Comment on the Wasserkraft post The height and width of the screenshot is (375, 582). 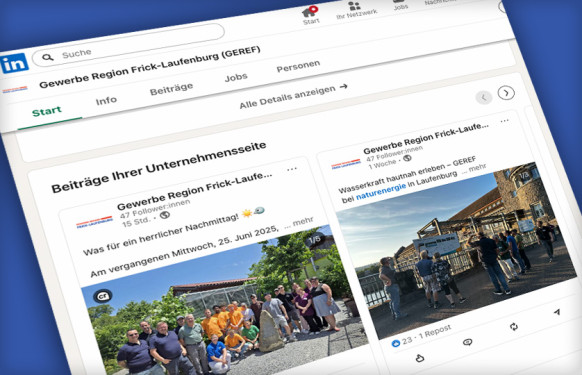(468, 342)
